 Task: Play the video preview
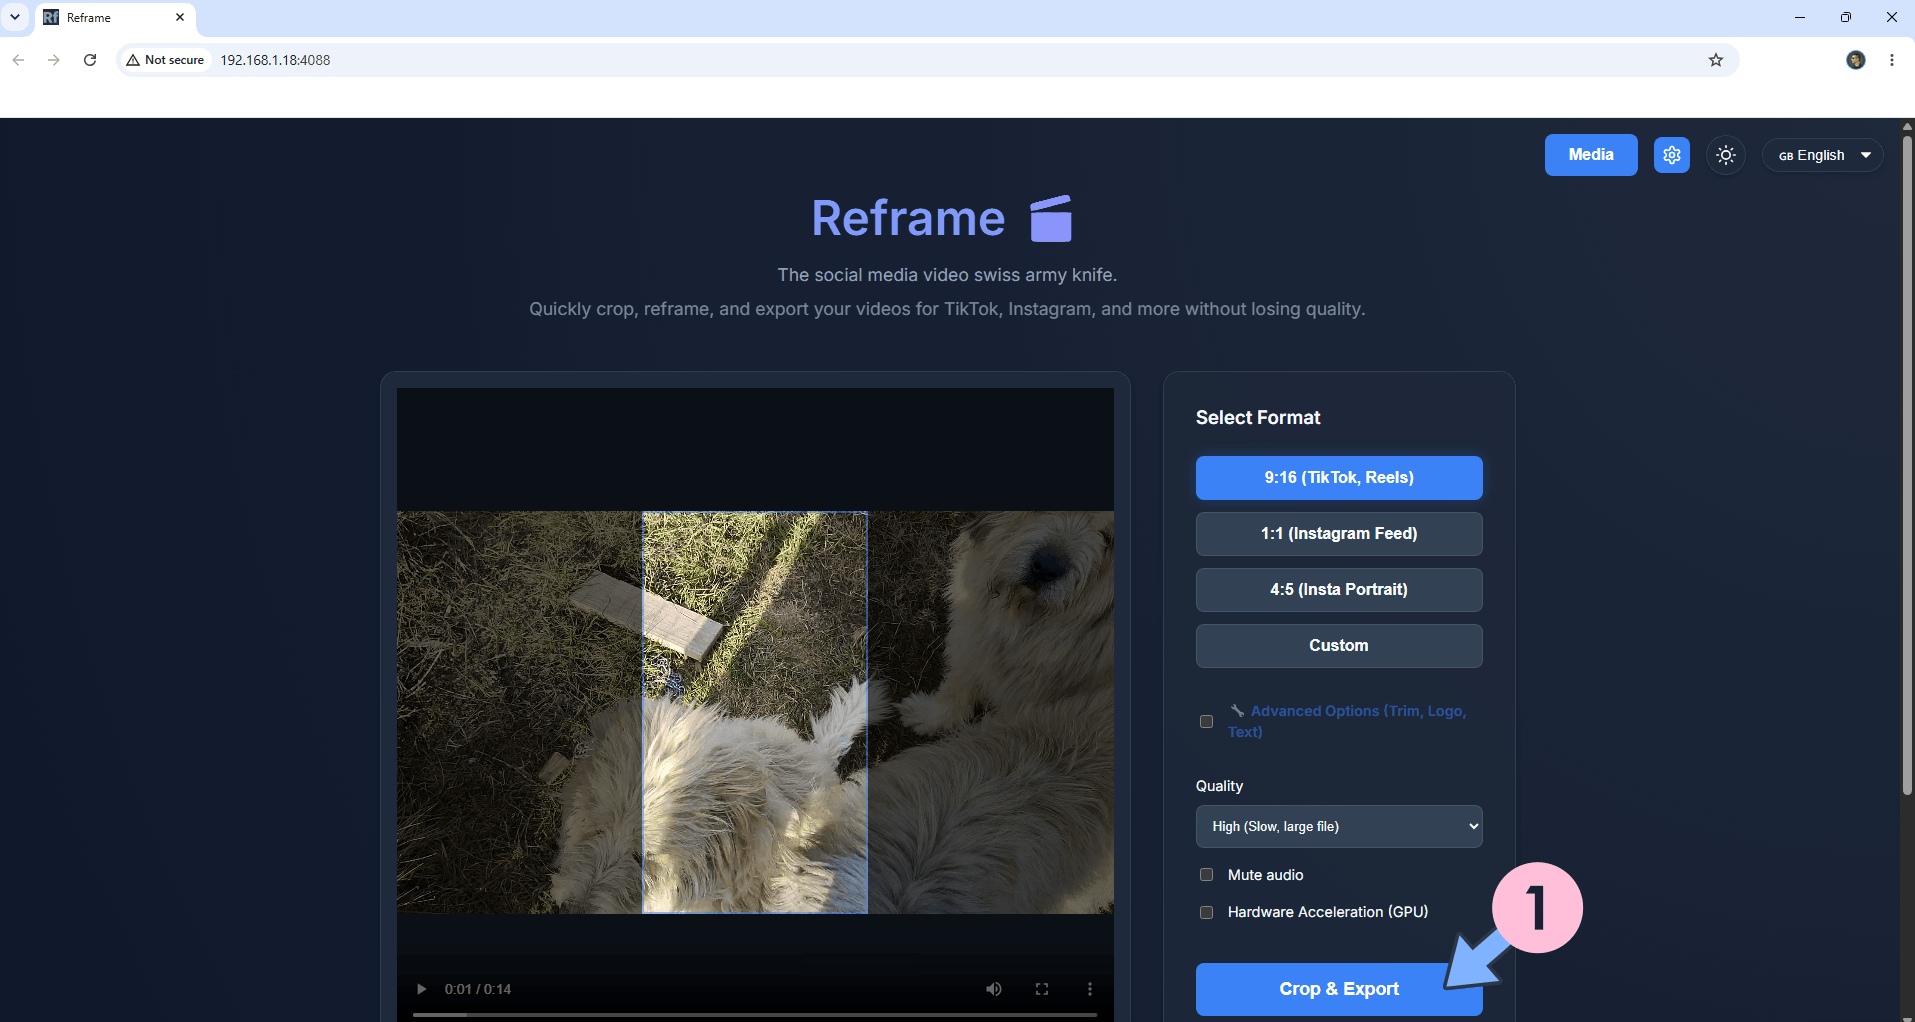421,989
